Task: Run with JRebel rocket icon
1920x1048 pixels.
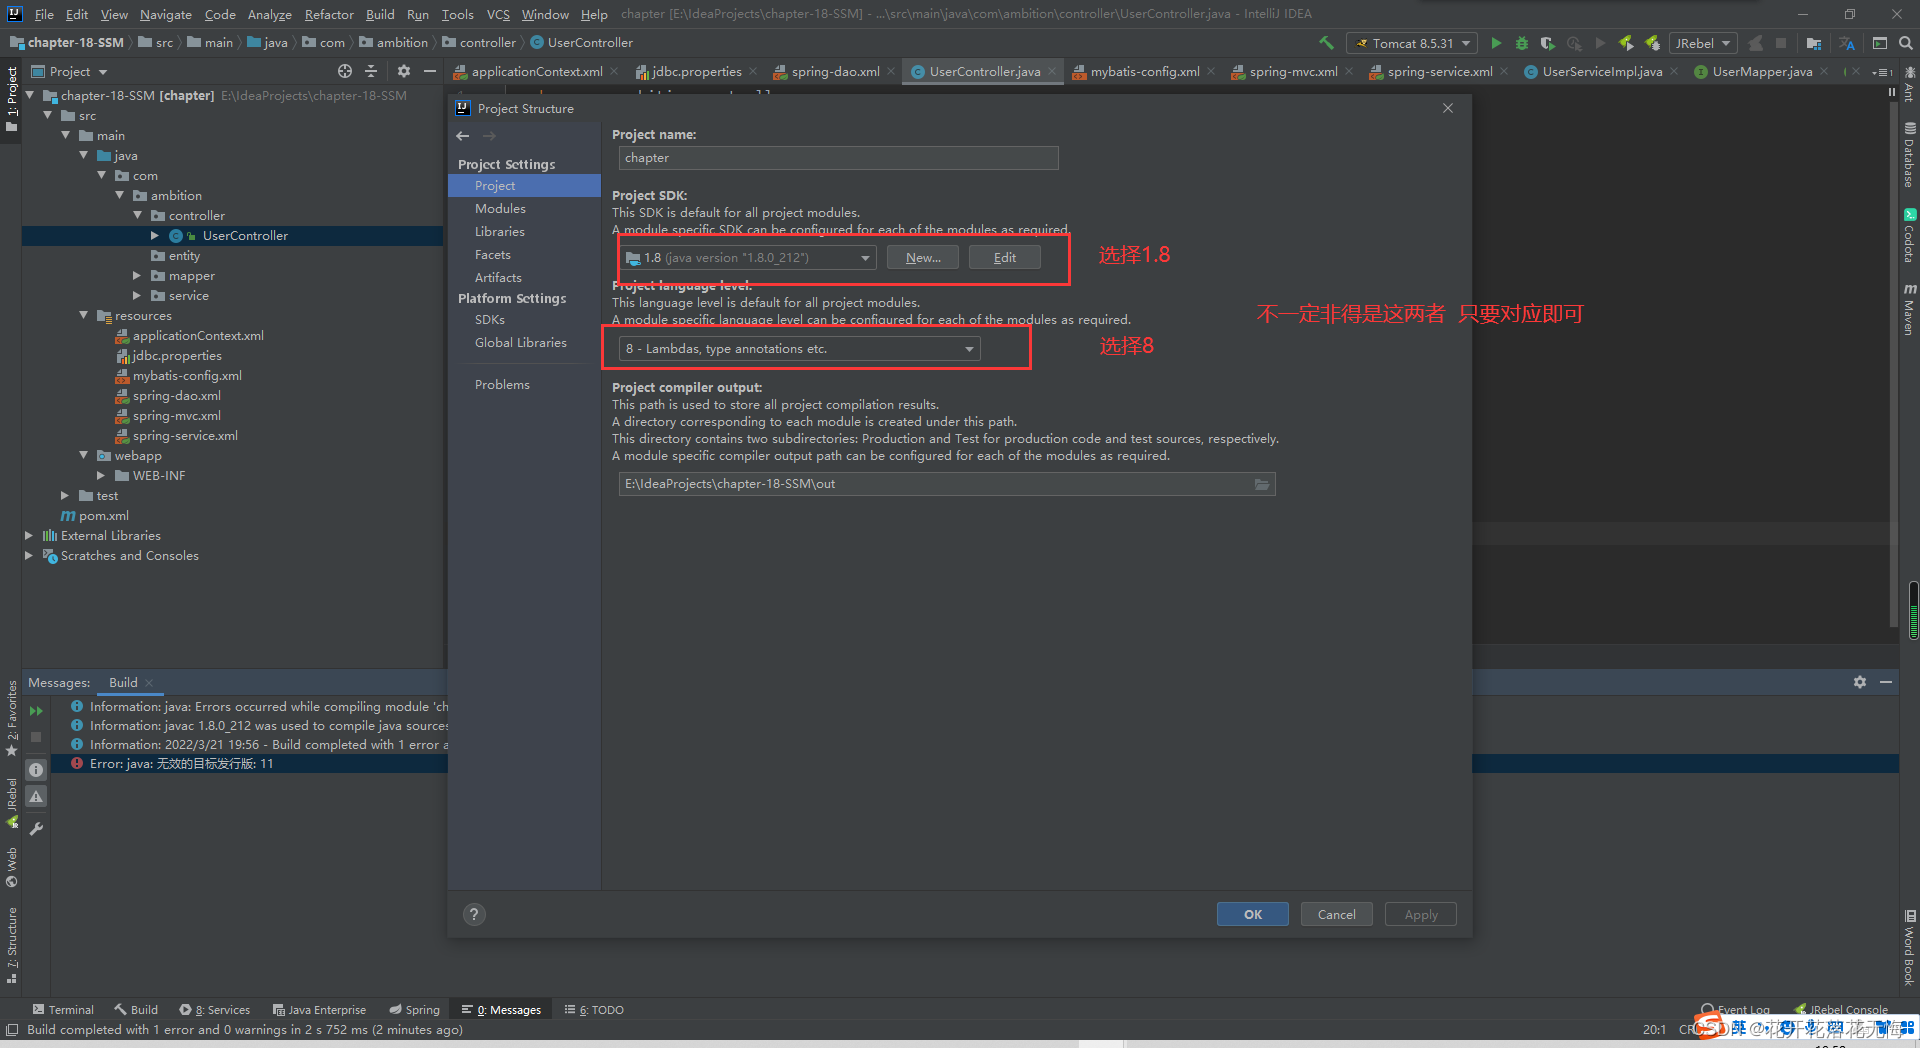Action: click(x=1626, y=43)
